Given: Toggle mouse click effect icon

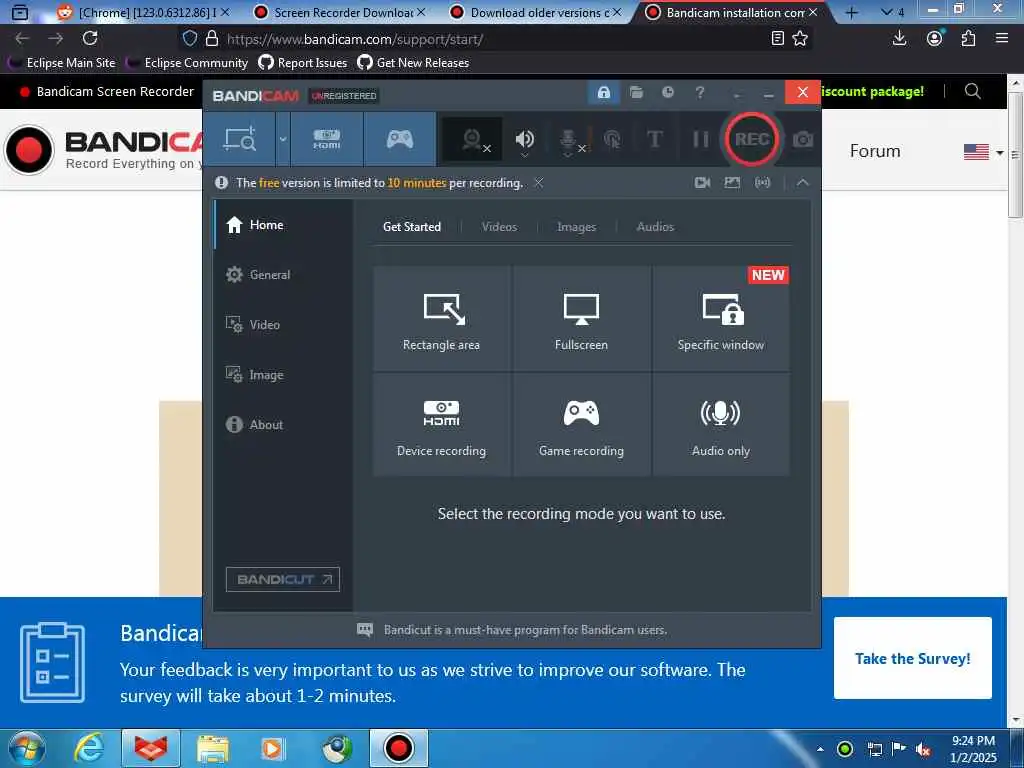Looking at the screenshot, I should pos(612,139).
